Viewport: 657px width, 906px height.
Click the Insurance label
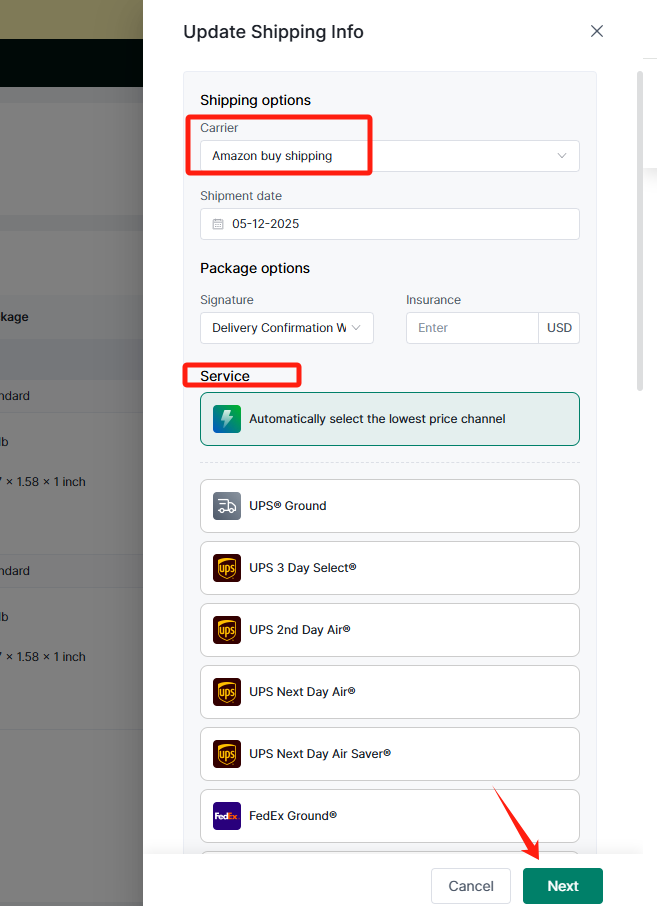coord(433,300)
